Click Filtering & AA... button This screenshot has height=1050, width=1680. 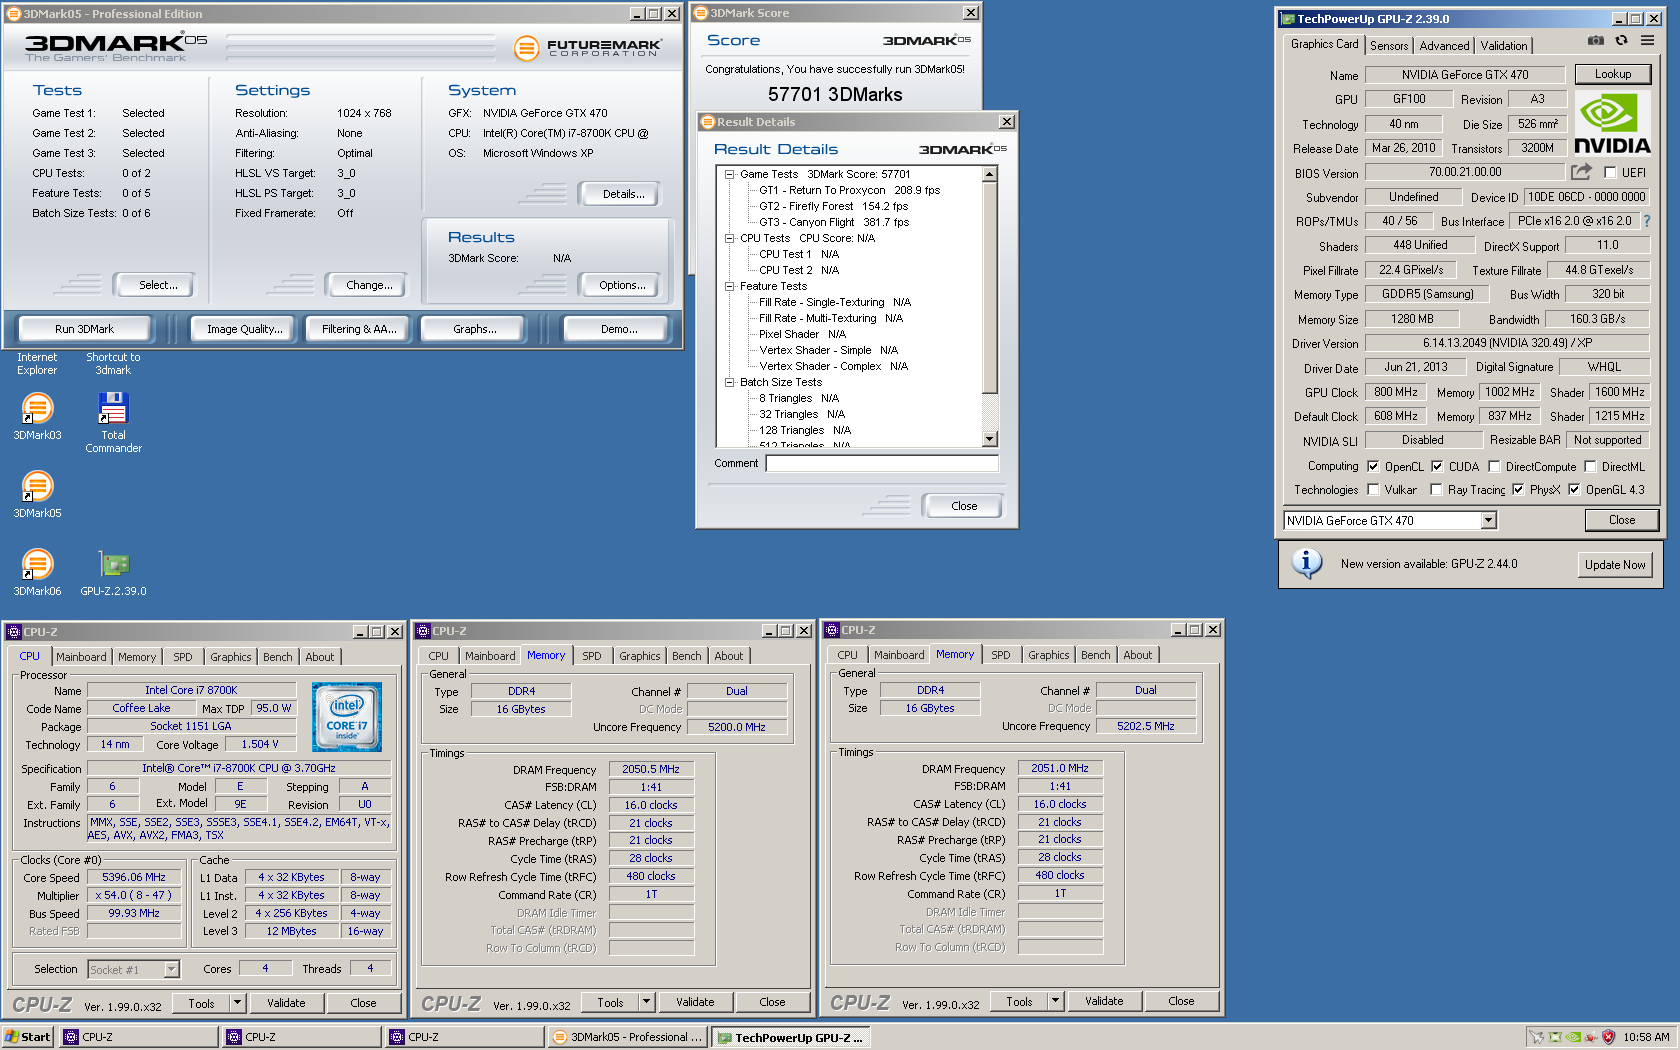pos(358,329)
